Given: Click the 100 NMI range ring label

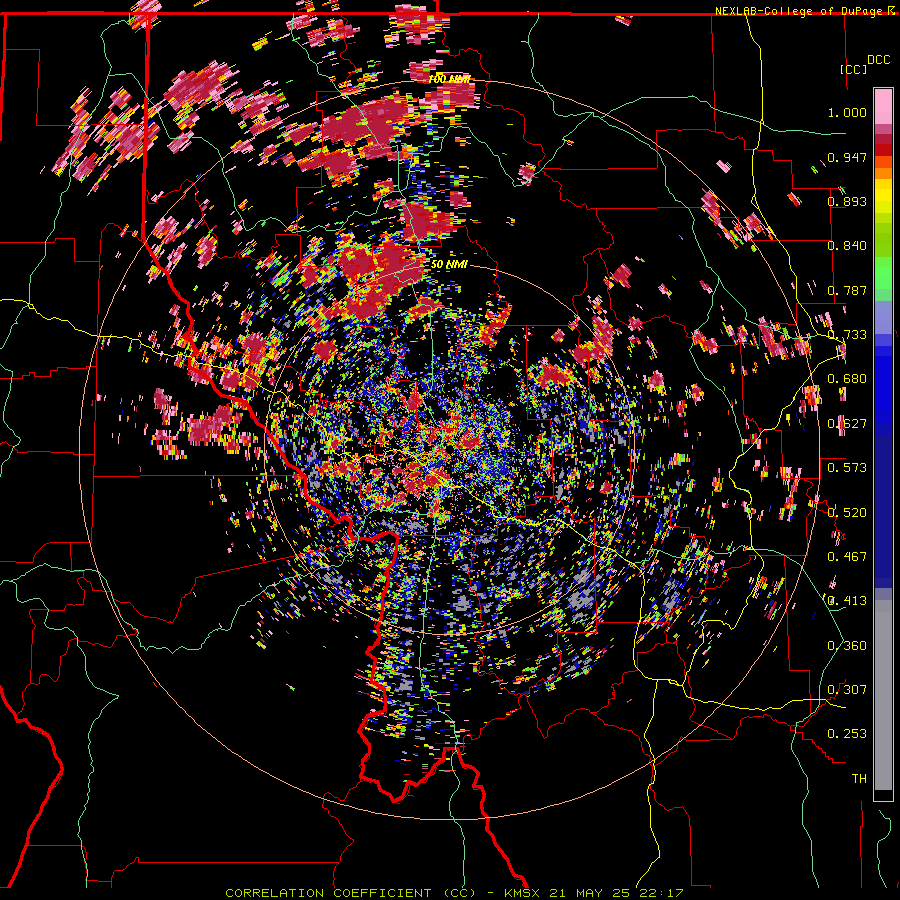Looking at the screenshot, I should [449, 79].
